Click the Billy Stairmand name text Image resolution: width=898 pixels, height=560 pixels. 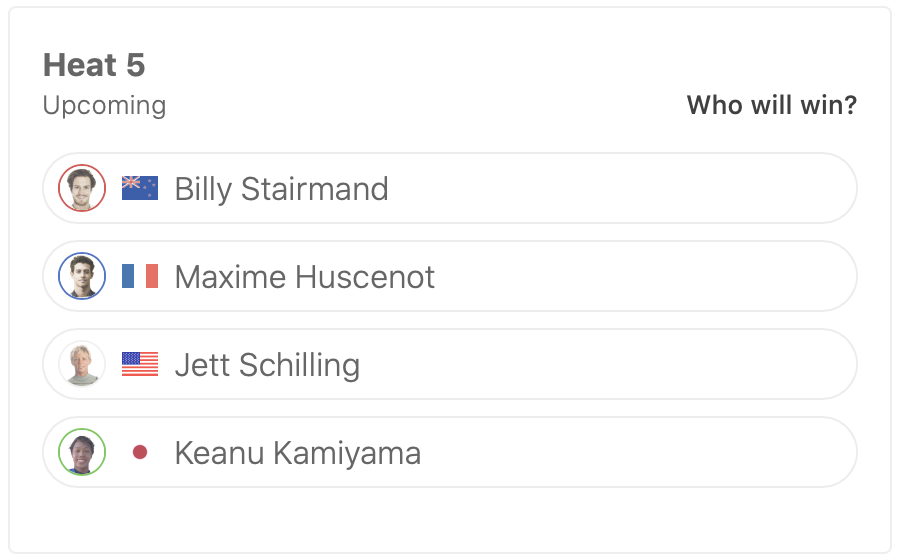pyautogui.click(x=281, y=189)
